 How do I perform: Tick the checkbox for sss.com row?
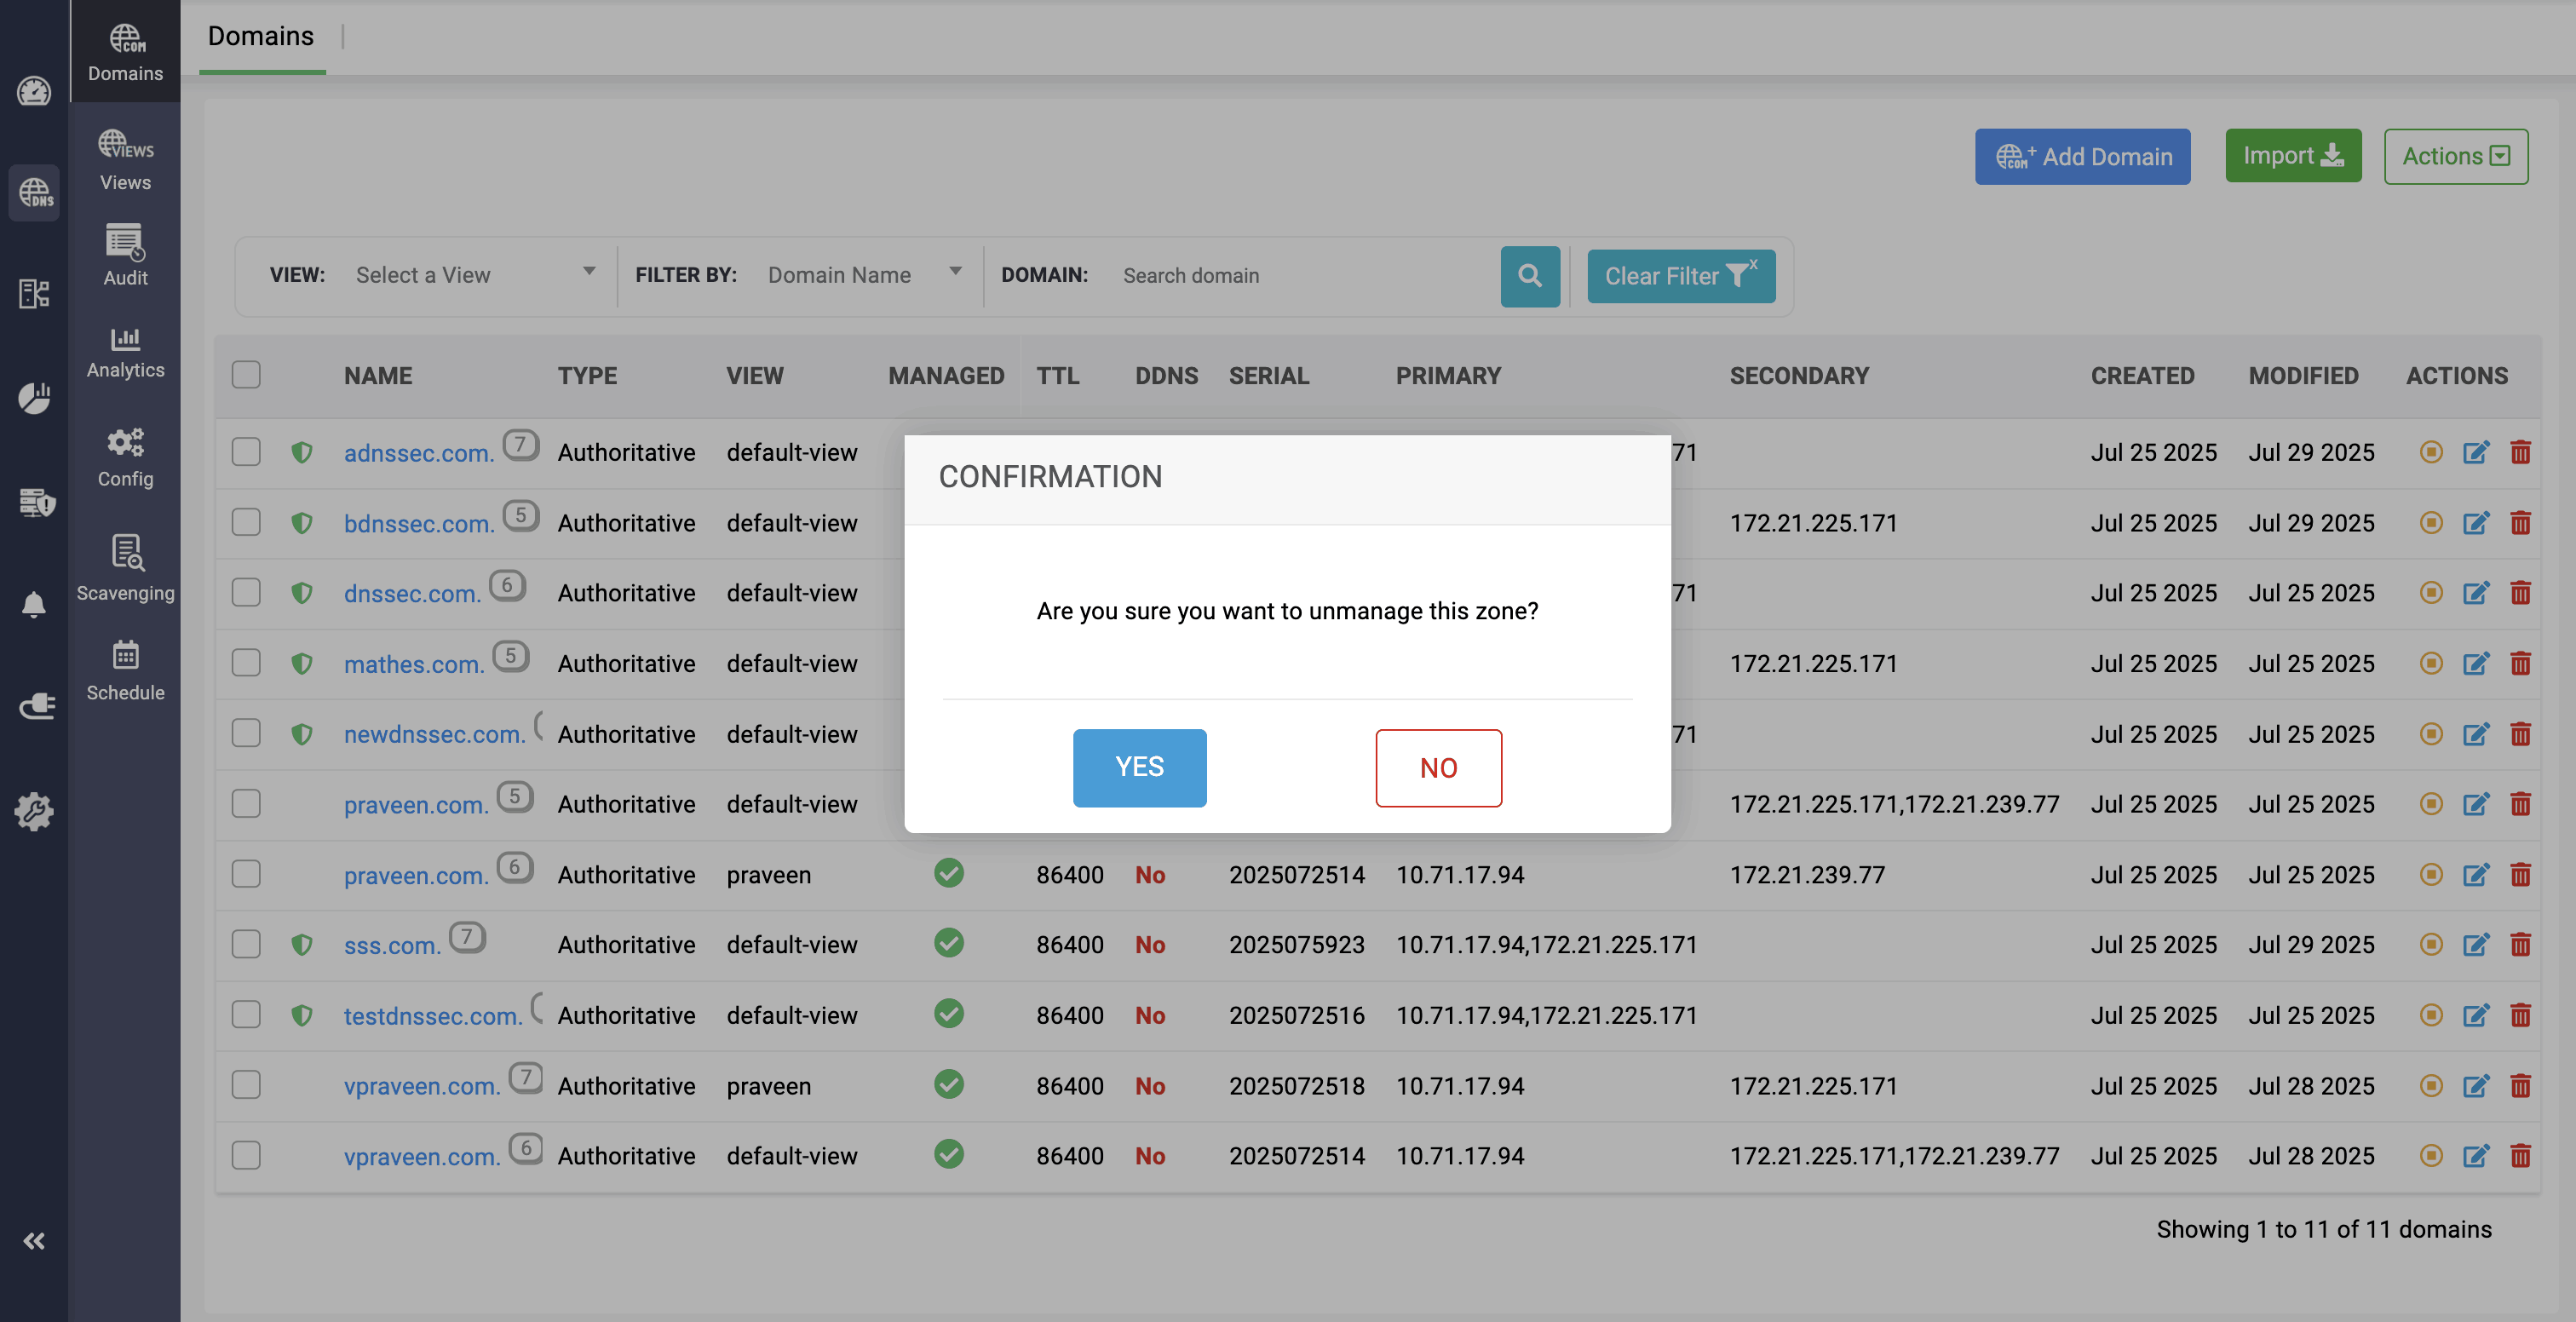point(246,945)
